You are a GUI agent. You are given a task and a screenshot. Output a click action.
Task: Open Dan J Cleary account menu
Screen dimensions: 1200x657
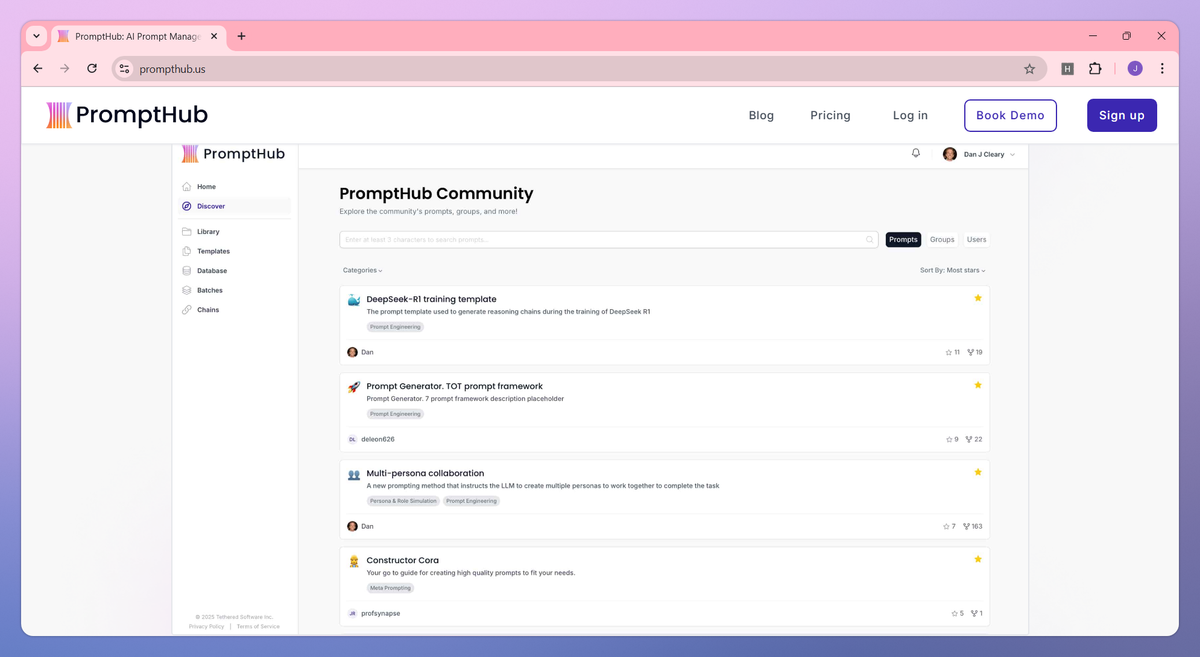pyautogui.click(x=979, y=154)
